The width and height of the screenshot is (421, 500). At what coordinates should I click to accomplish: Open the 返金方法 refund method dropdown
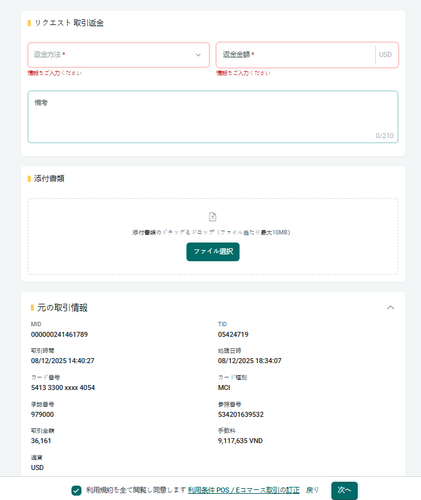point(118,55)
